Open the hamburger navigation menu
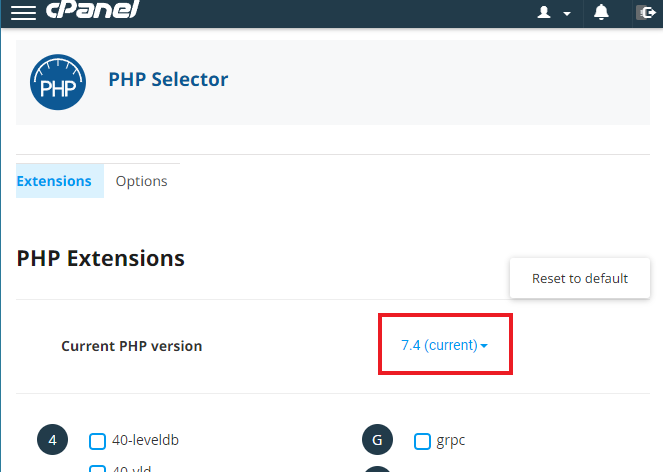Image resolution: width=663 pixels, height=472 pixels. point(22,13)
